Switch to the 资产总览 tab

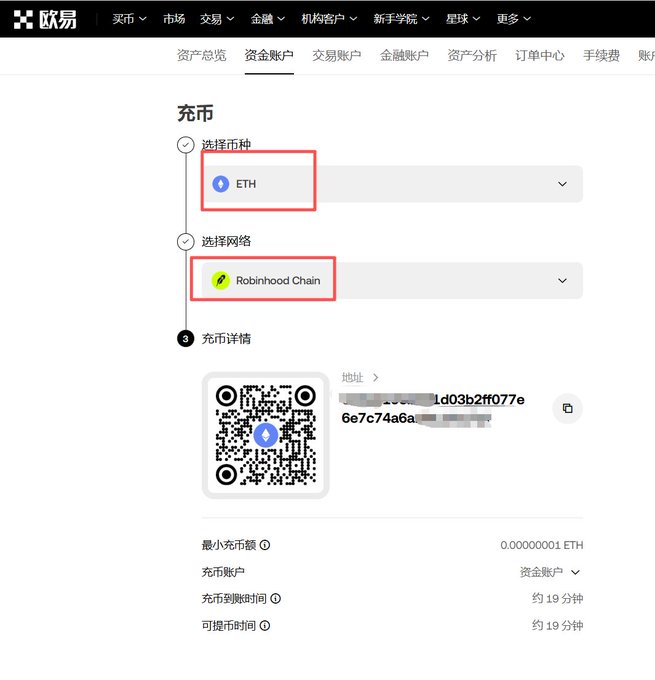(x=202, y=56)
